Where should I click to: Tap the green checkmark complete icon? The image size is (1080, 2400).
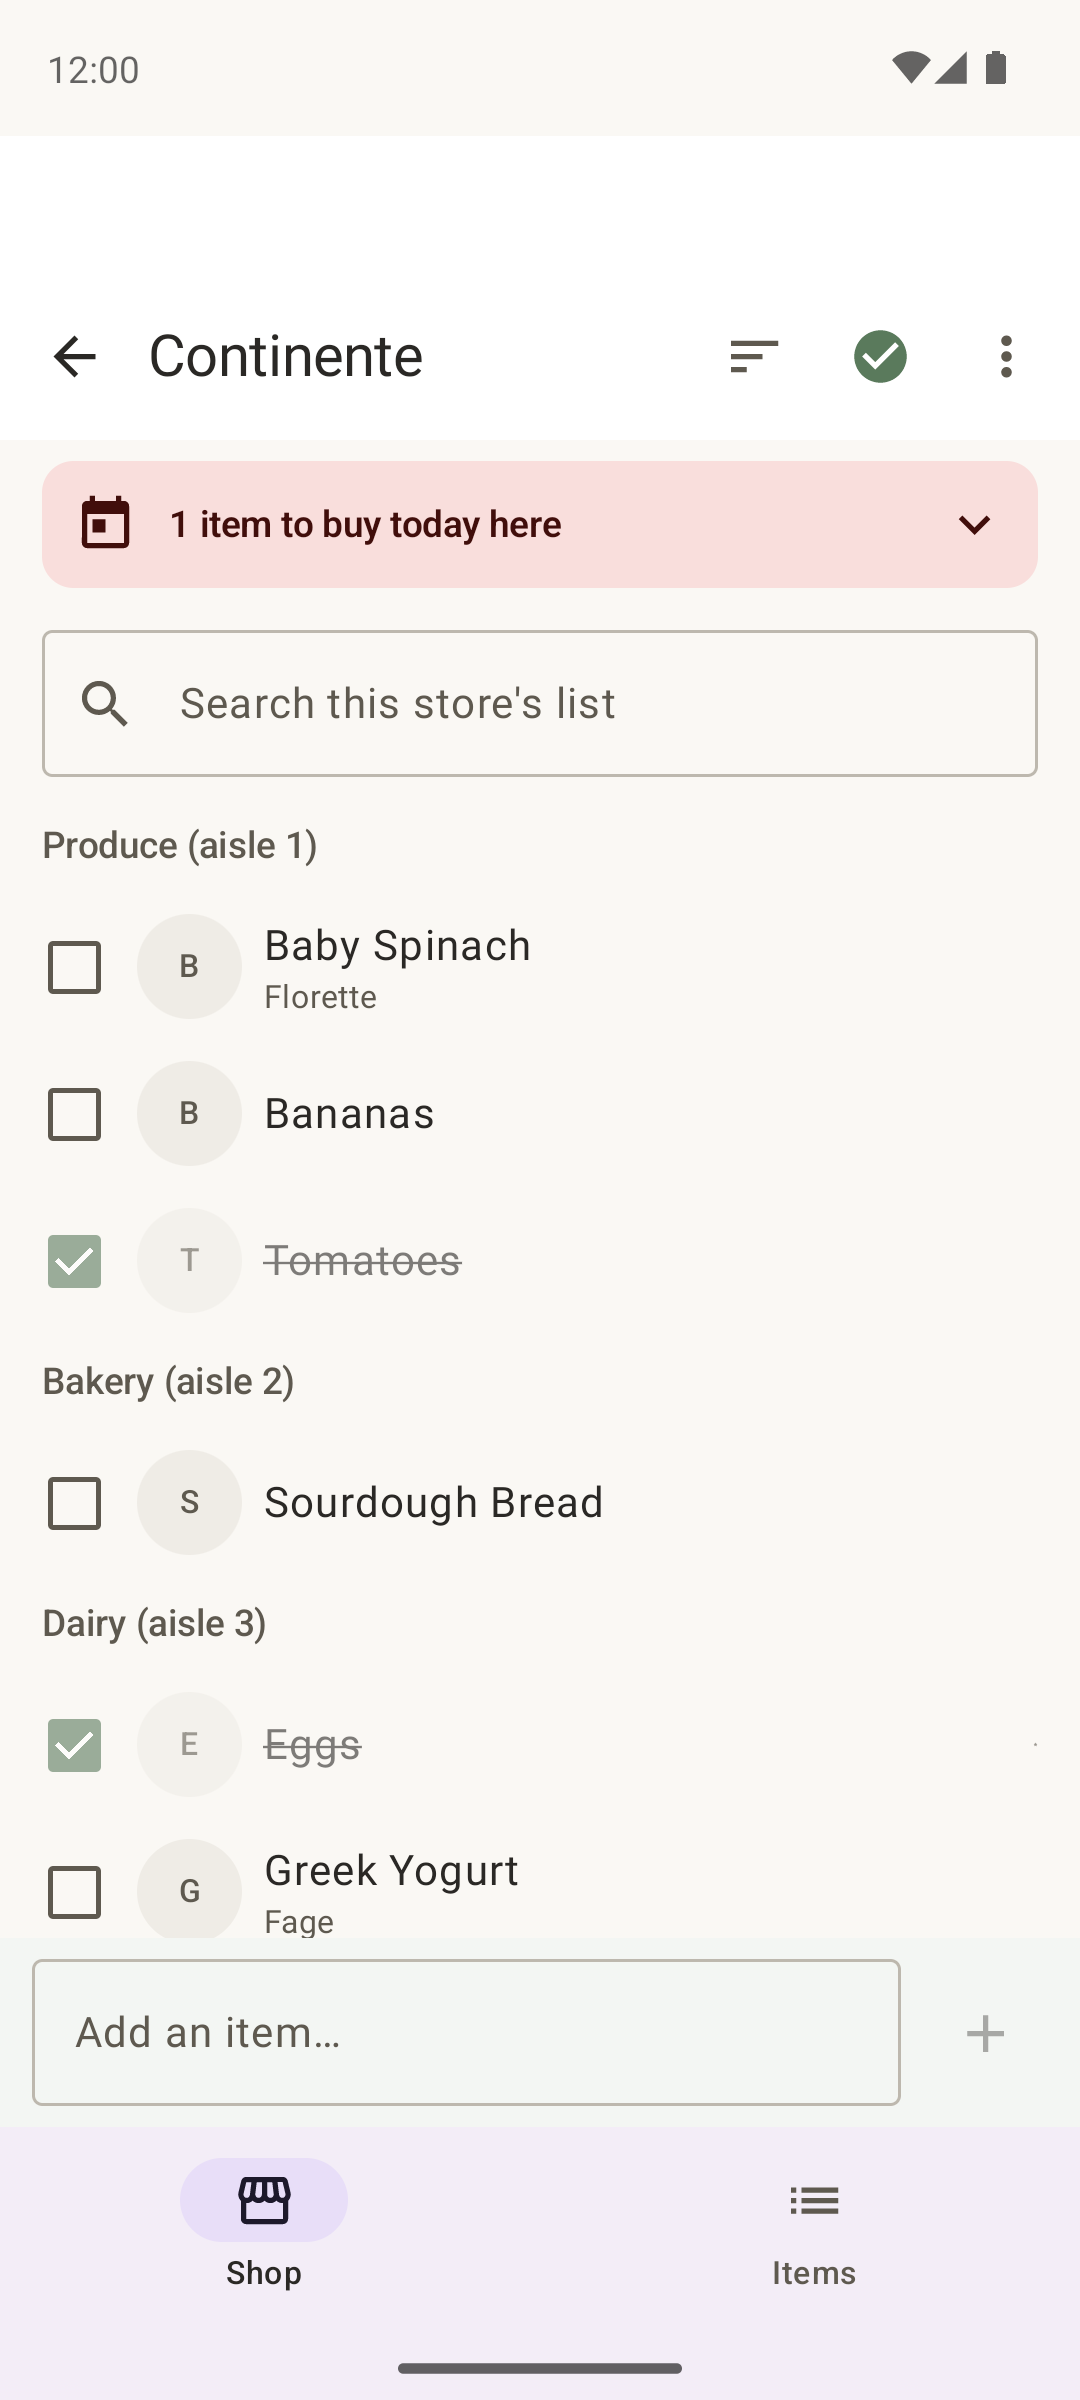[880, 356]
